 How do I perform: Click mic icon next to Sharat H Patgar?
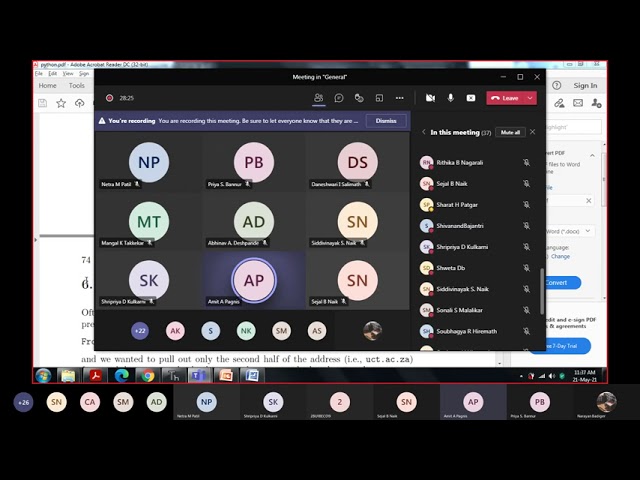click(527, 204)
